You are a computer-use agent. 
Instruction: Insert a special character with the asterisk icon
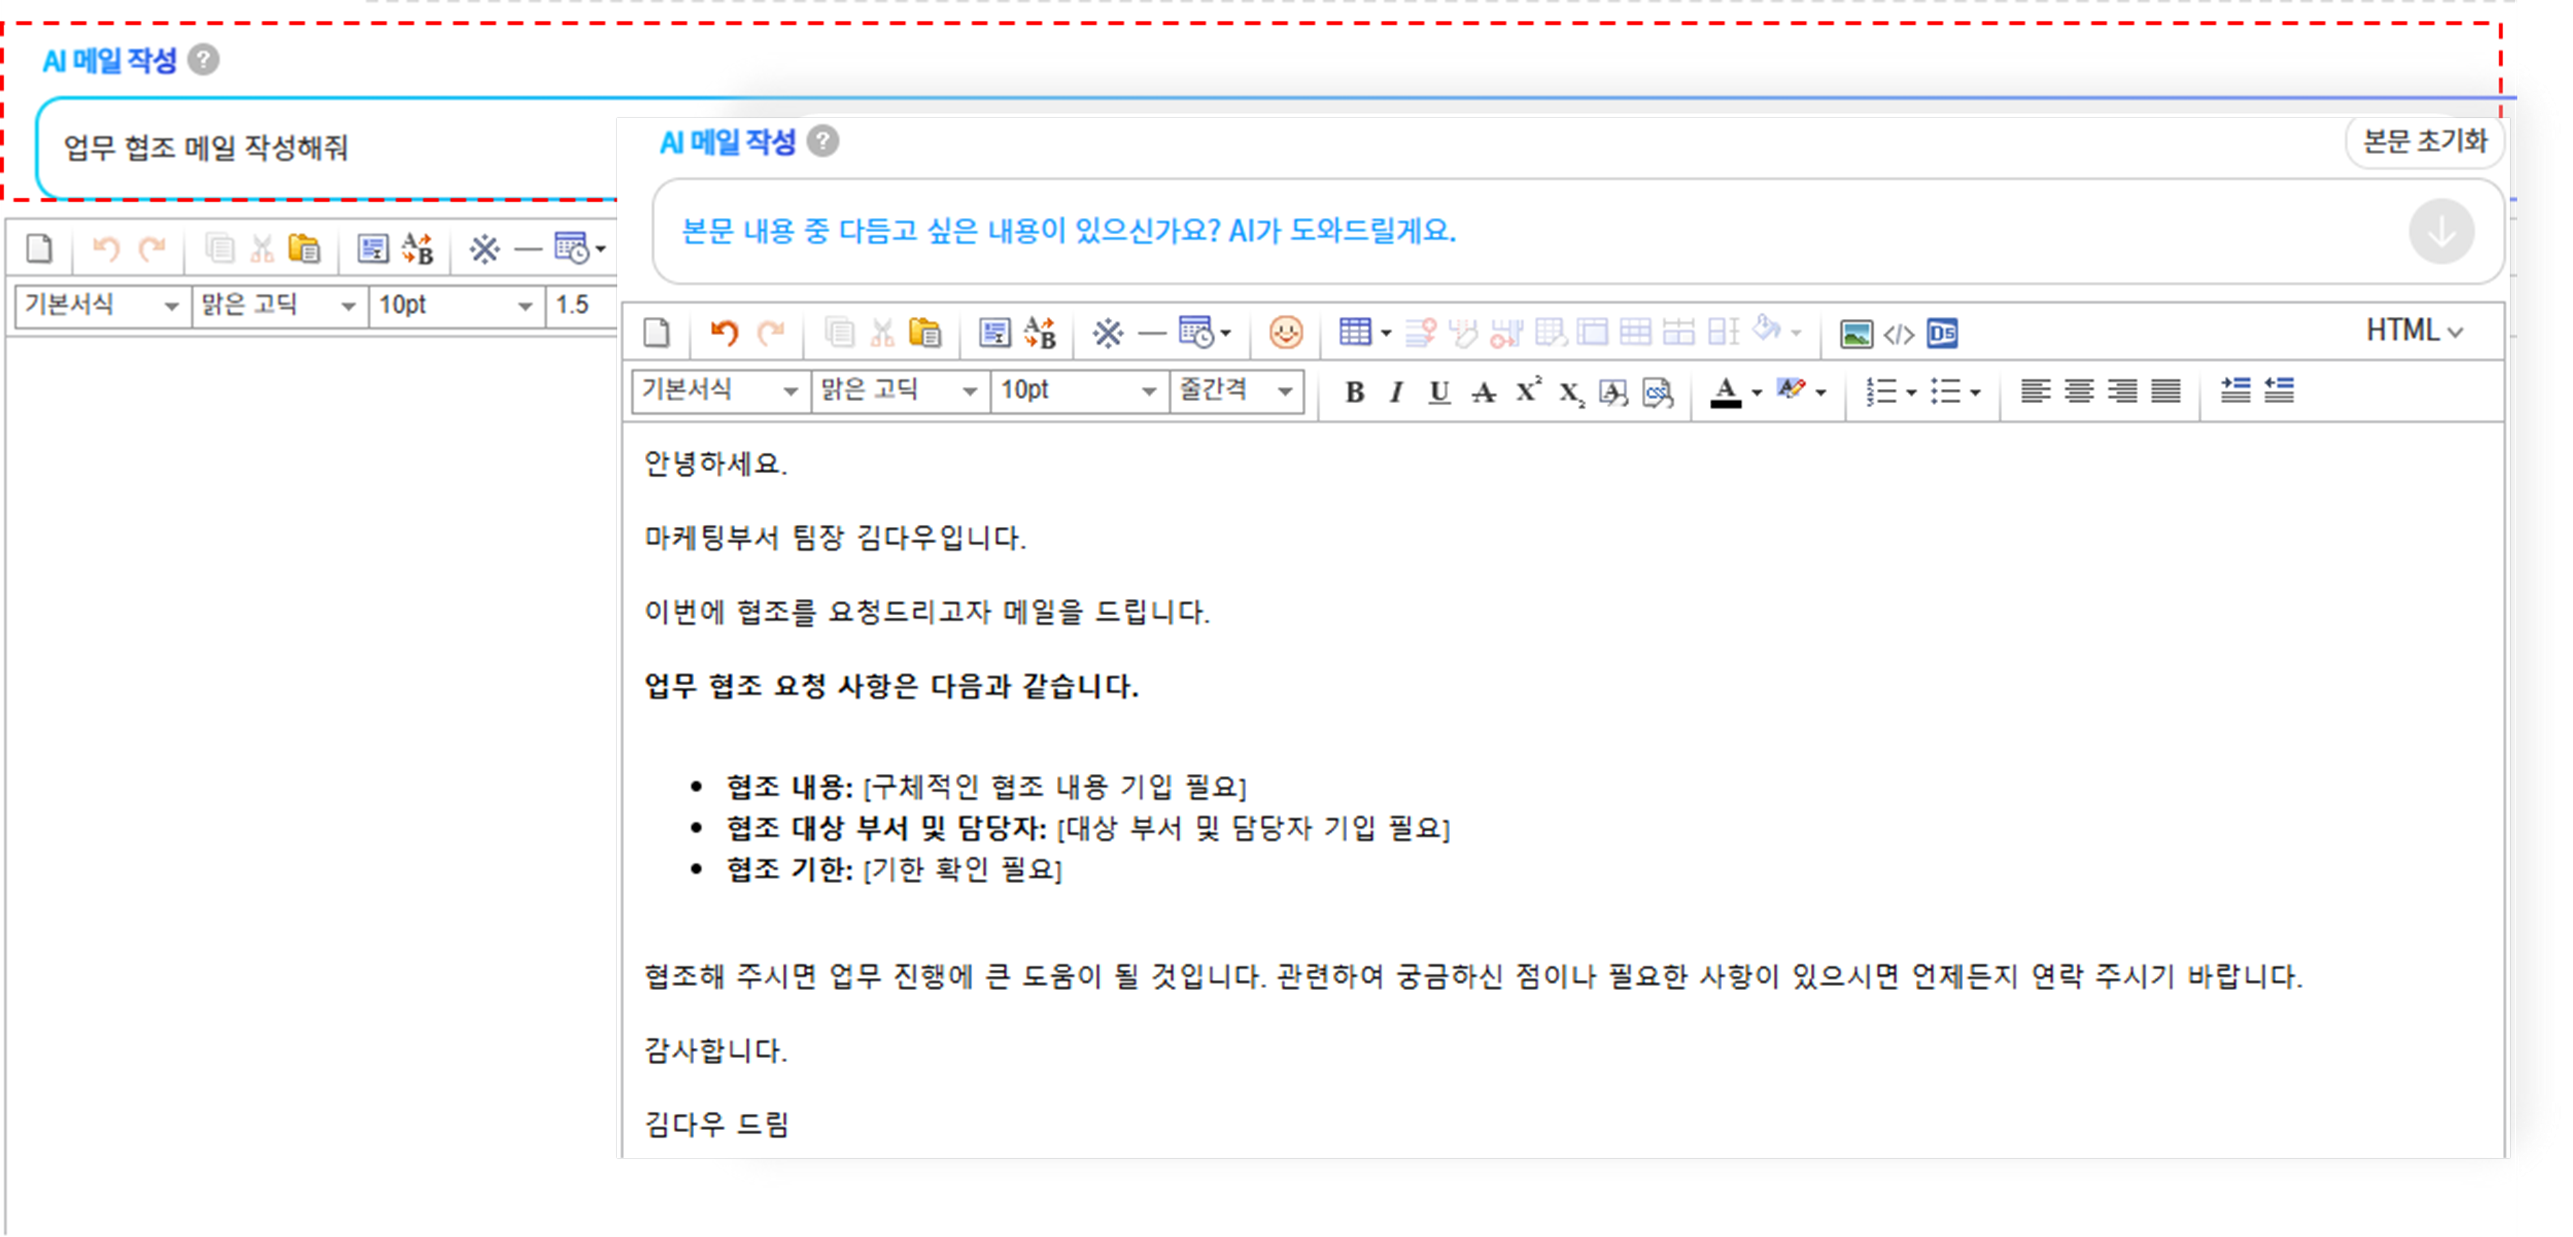(x=1107, y=332)
